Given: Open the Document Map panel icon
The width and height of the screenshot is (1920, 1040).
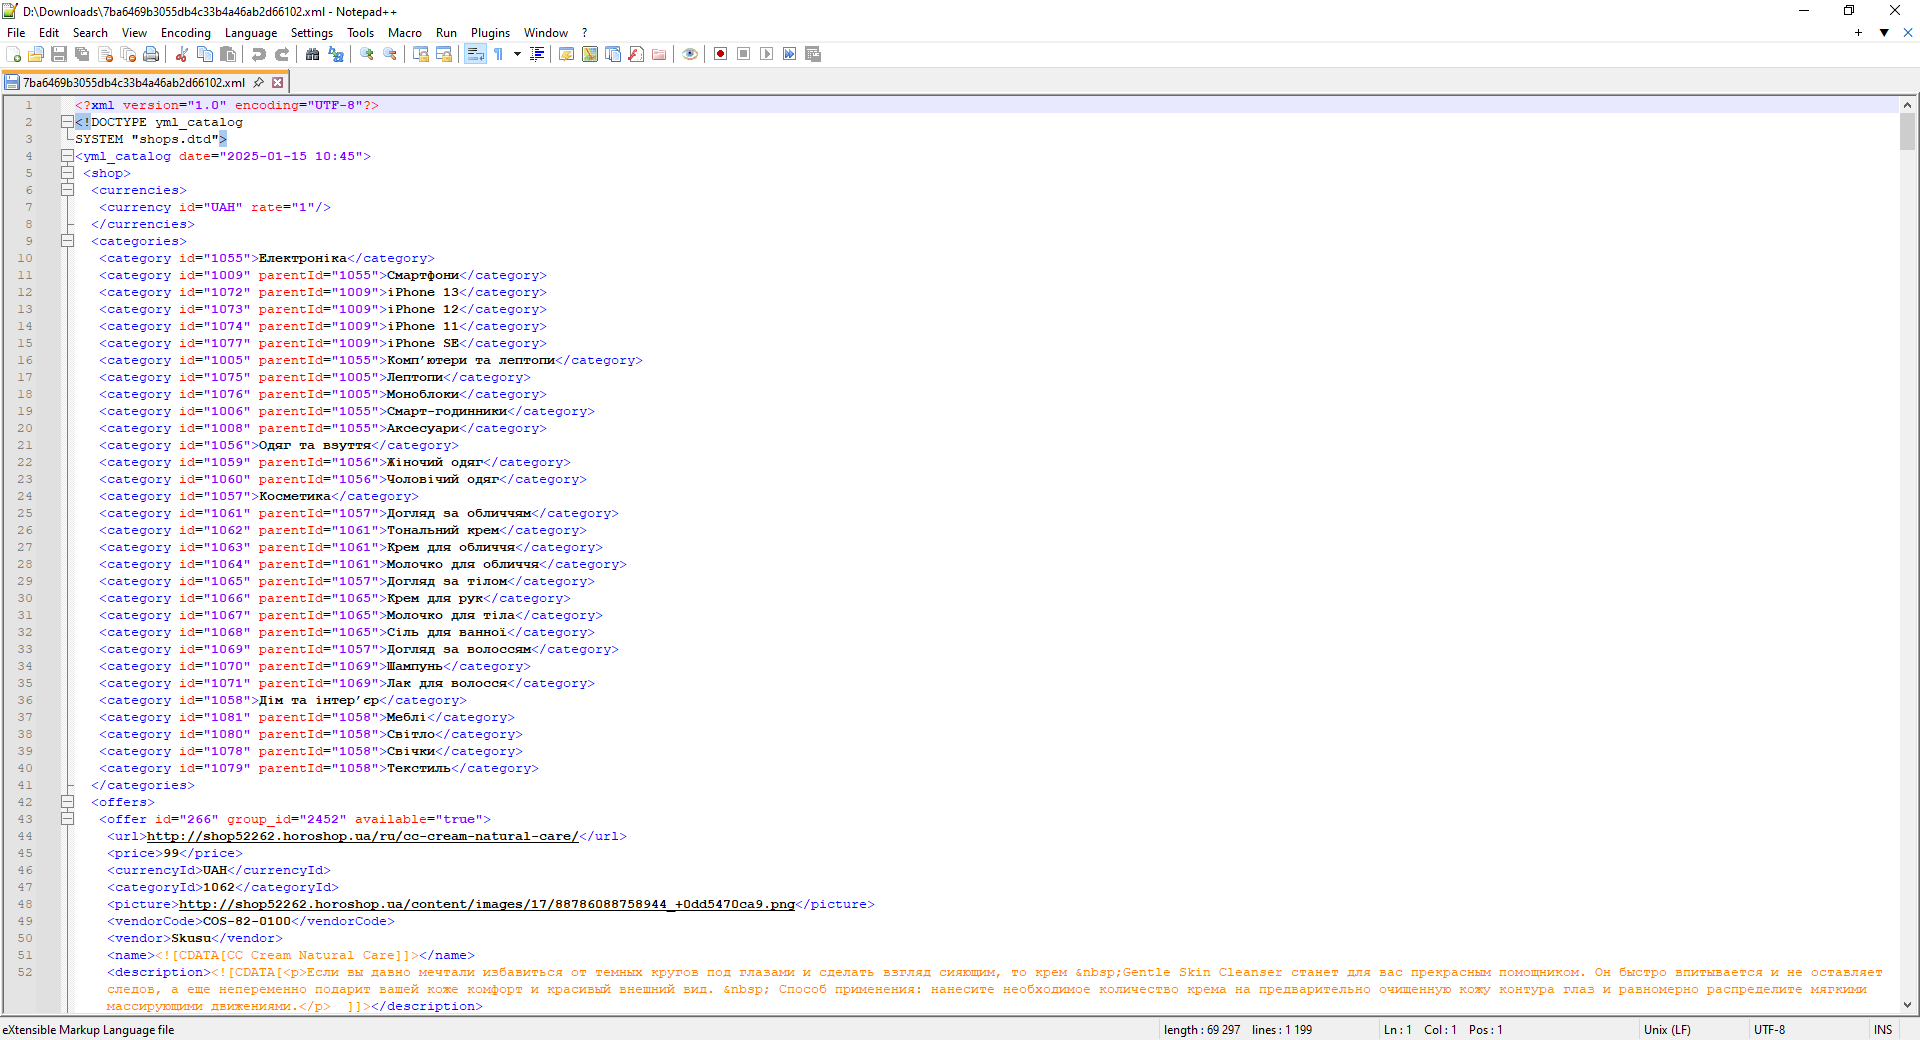Looking at the screenshot, I should click(590, 54).
